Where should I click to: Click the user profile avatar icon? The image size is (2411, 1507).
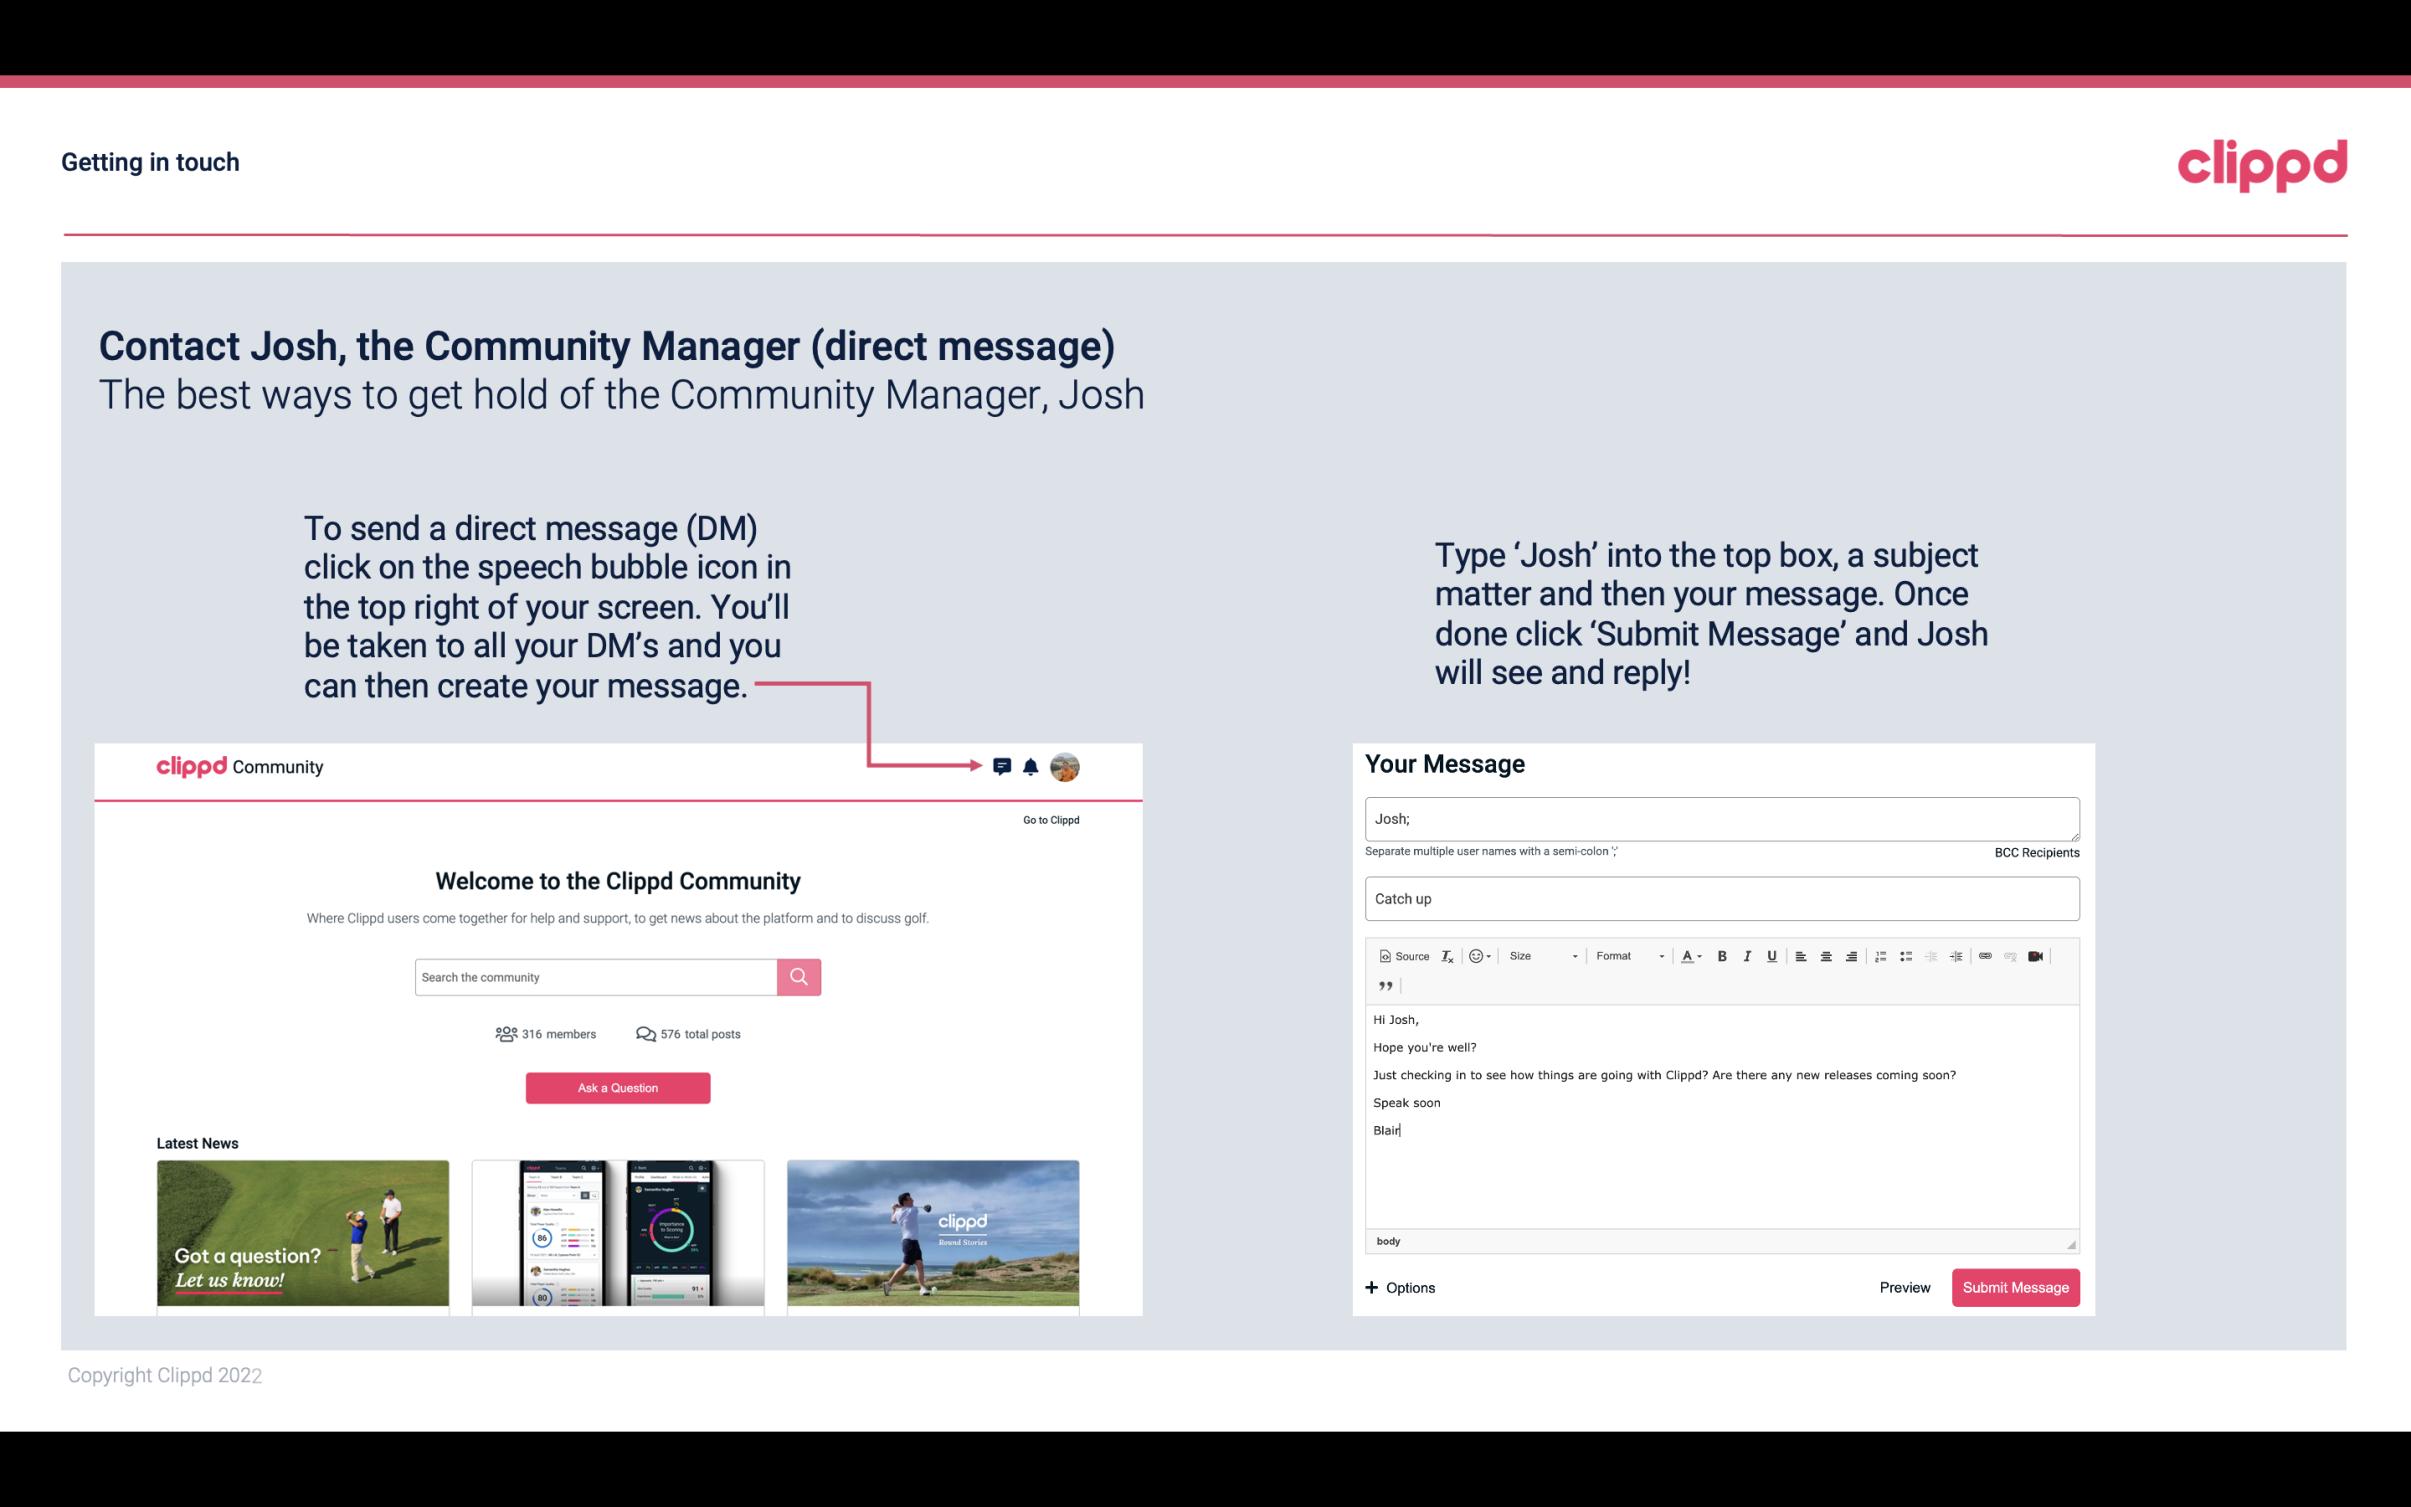(1066, 766)
